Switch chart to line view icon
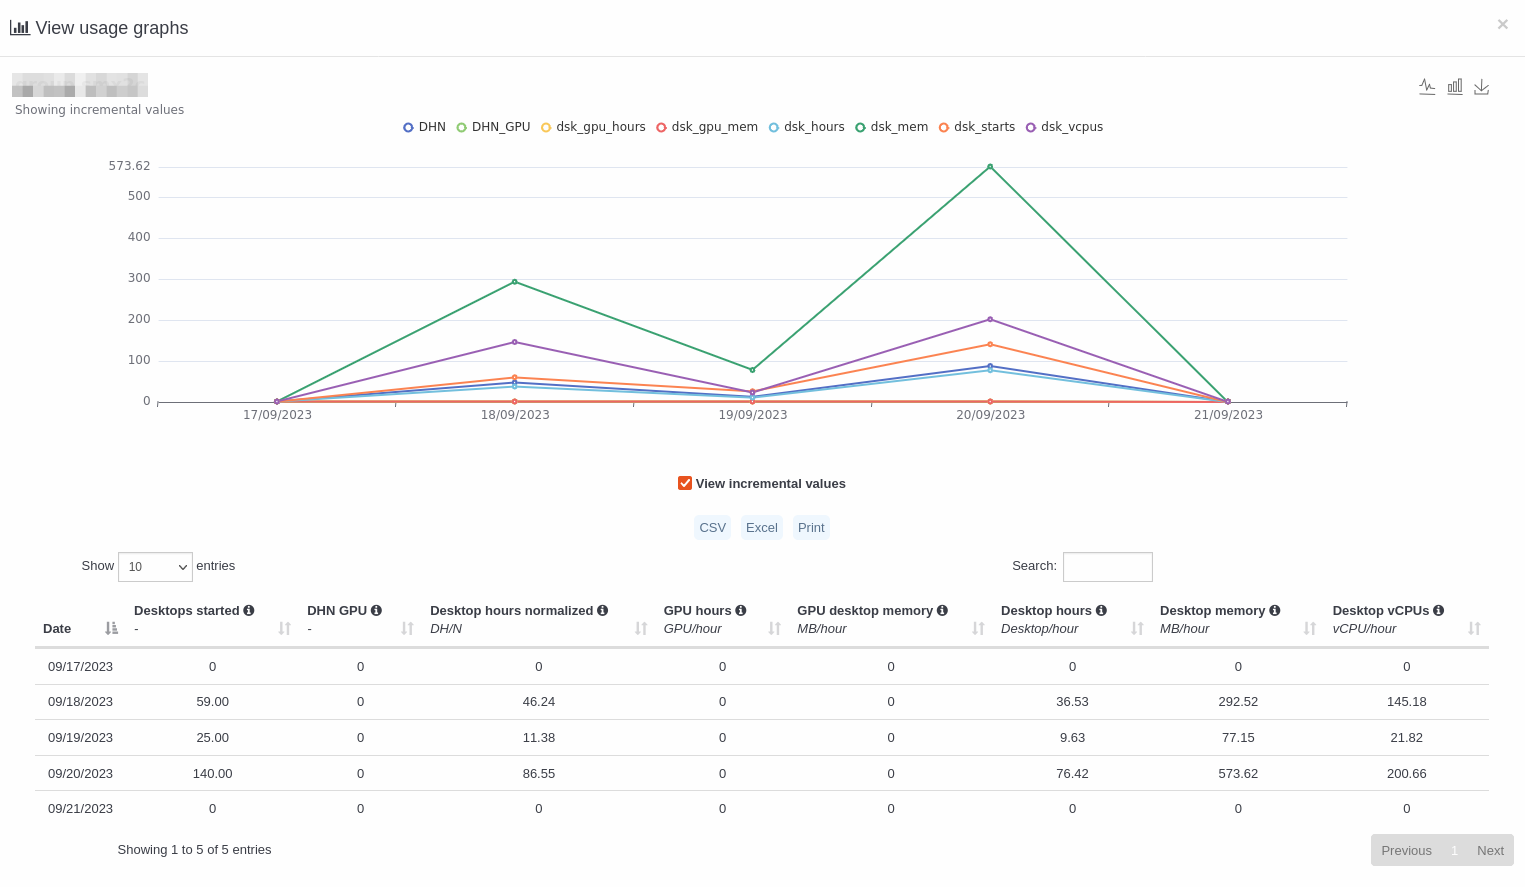 (1427, 87)
